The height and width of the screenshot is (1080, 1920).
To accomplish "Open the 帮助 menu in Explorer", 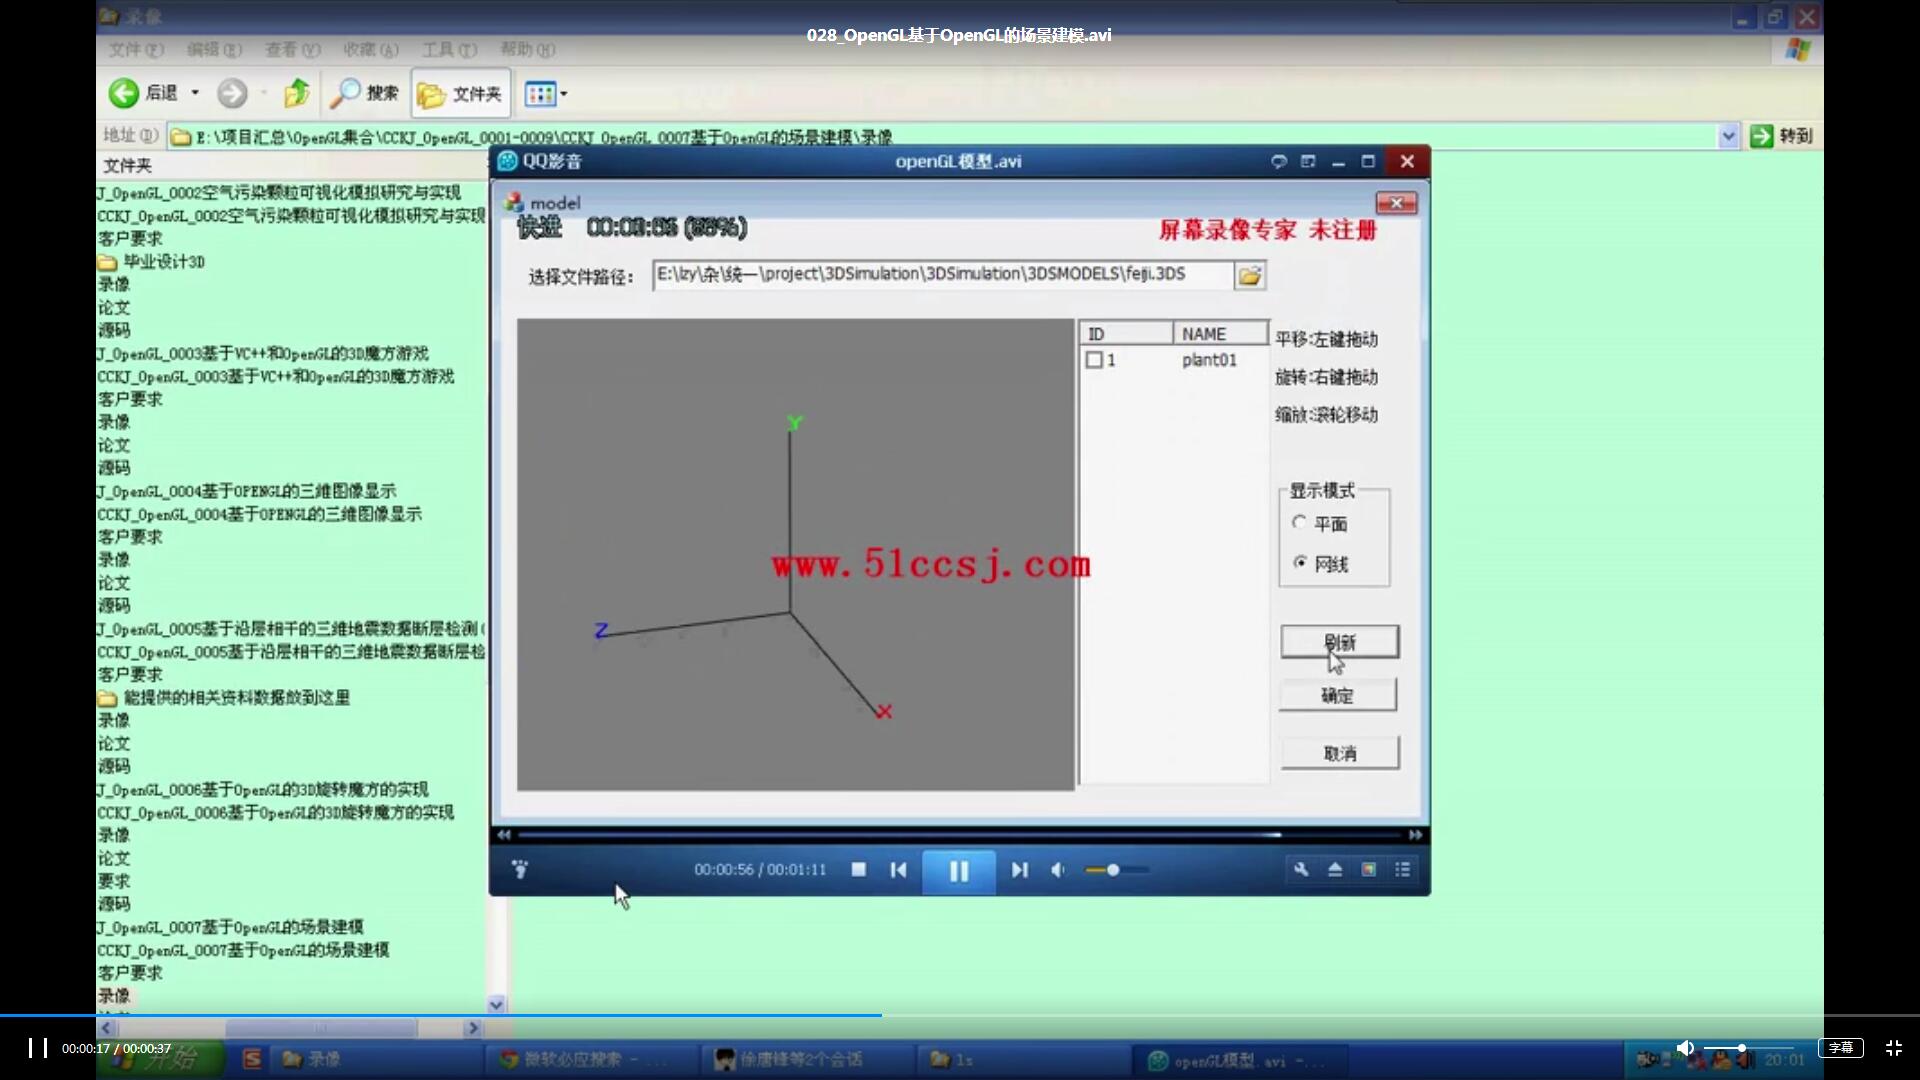I will coord(527,49).
